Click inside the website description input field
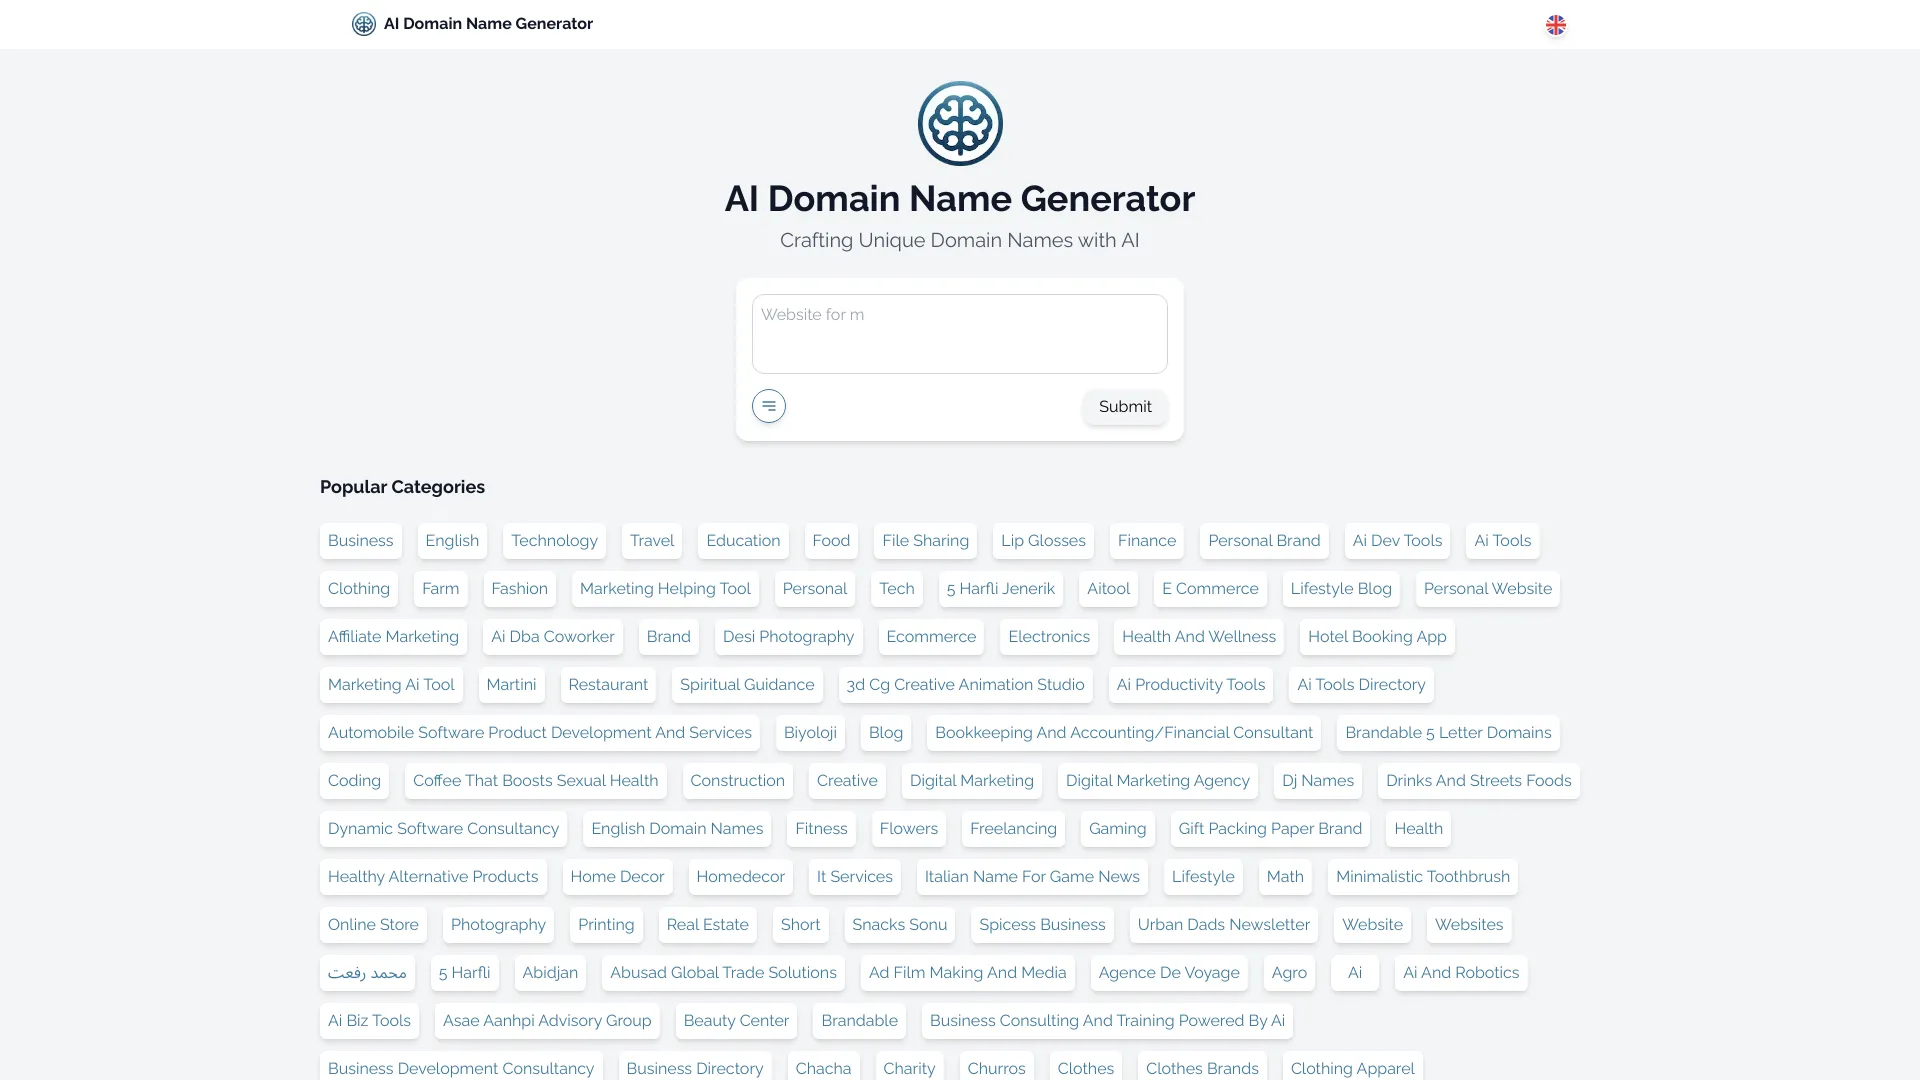This screenshot has width=1920, height=1080. click(x=959, y=333)
